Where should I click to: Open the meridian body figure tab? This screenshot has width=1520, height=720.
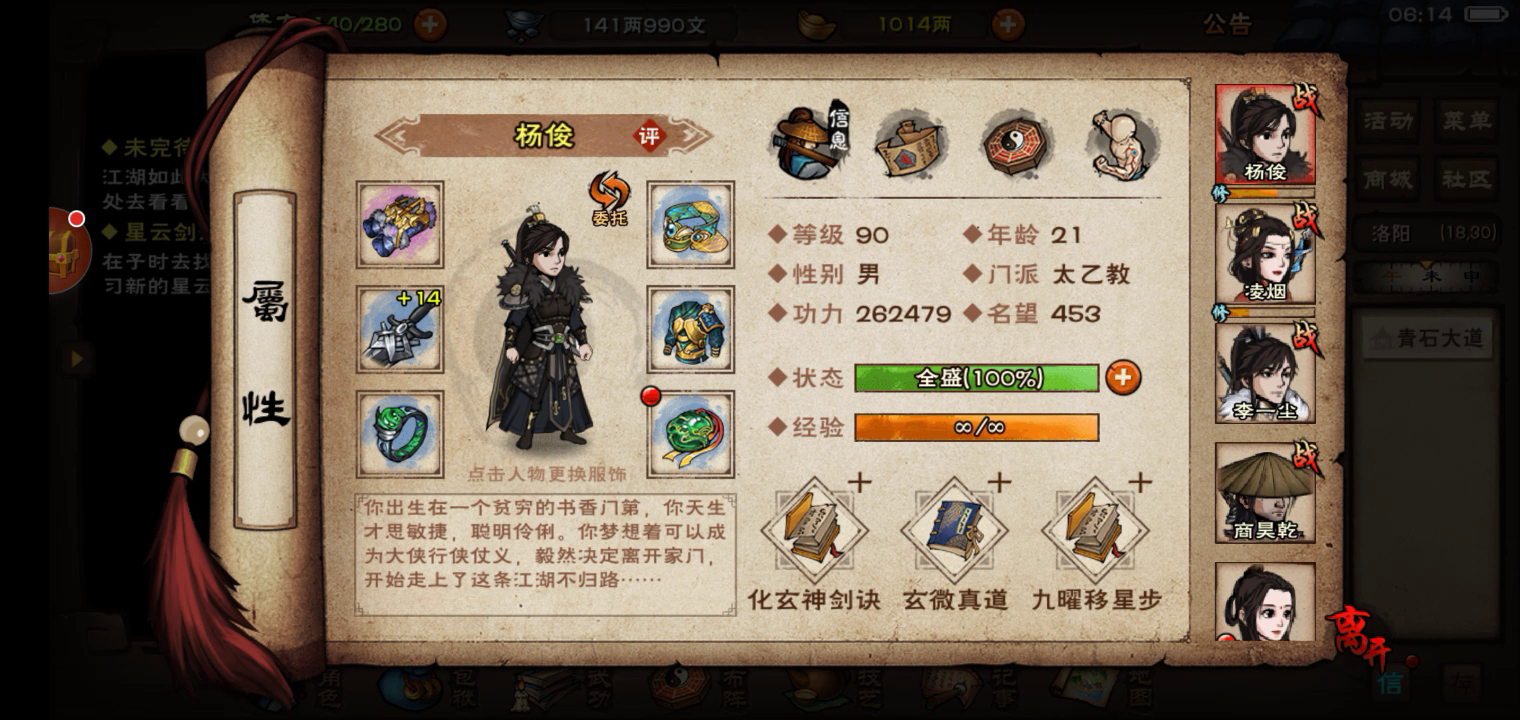click(1123, 143)
